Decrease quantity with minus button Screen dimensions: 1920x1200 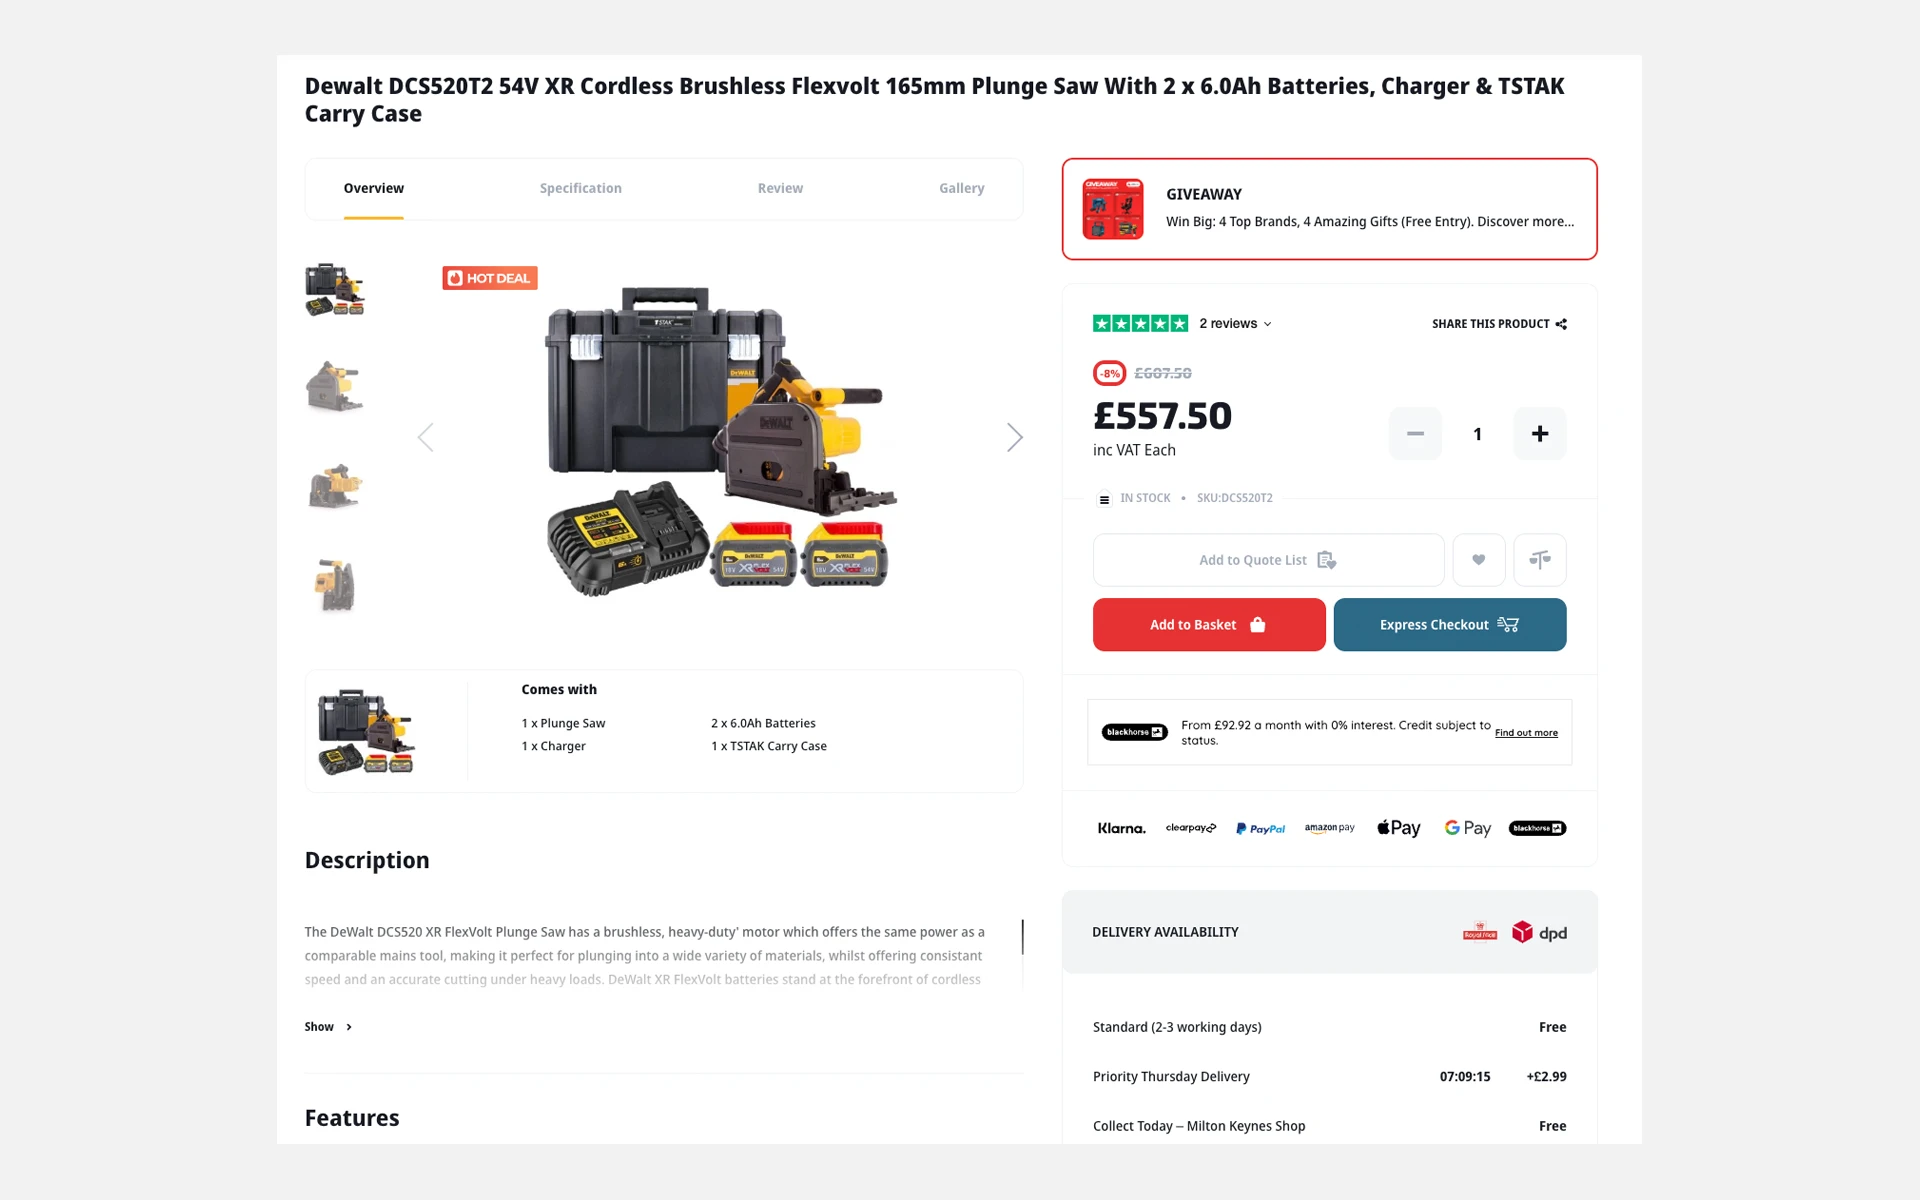[x=1415, y=434]
